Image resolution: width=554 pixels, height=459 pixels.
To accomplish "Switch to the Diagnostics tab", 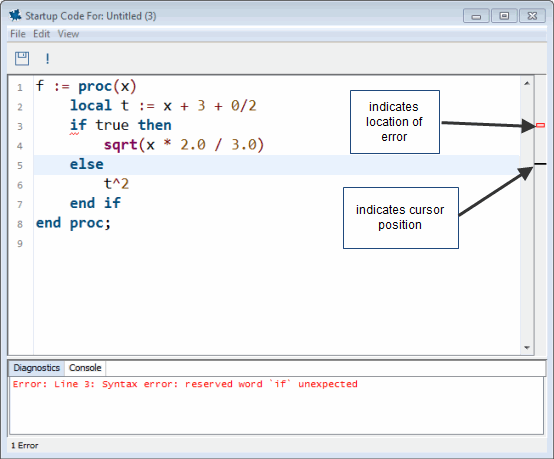I will 36,368.
